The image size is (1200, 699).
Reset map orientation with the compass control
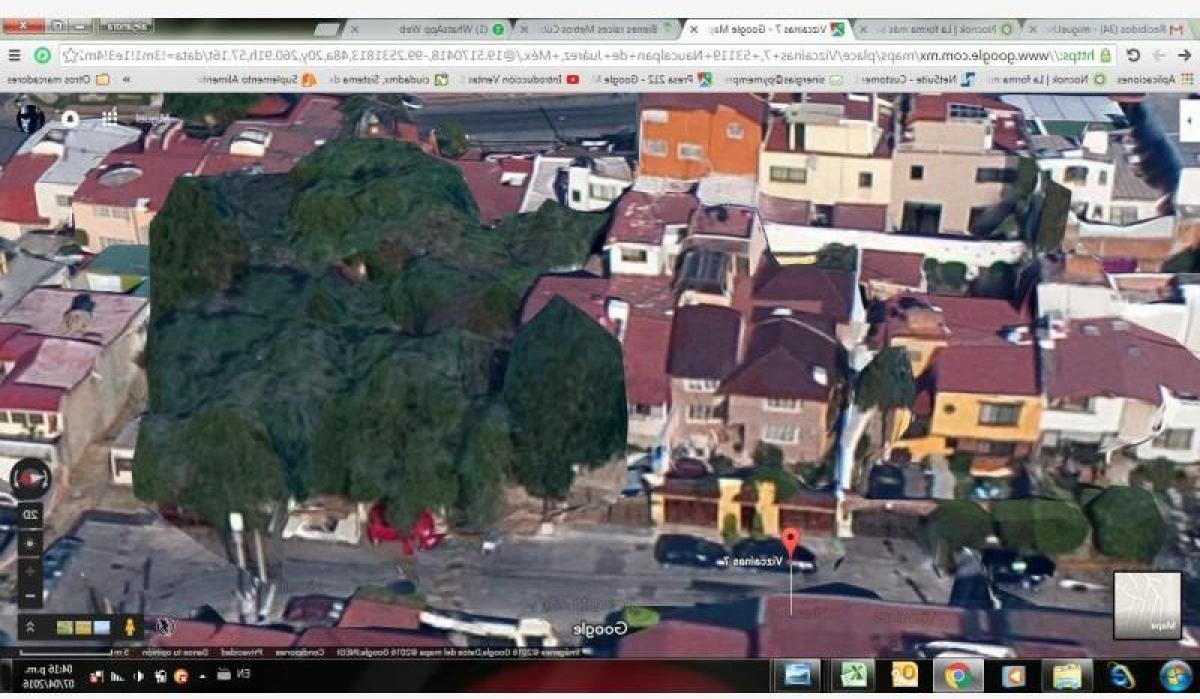(31, 477)
